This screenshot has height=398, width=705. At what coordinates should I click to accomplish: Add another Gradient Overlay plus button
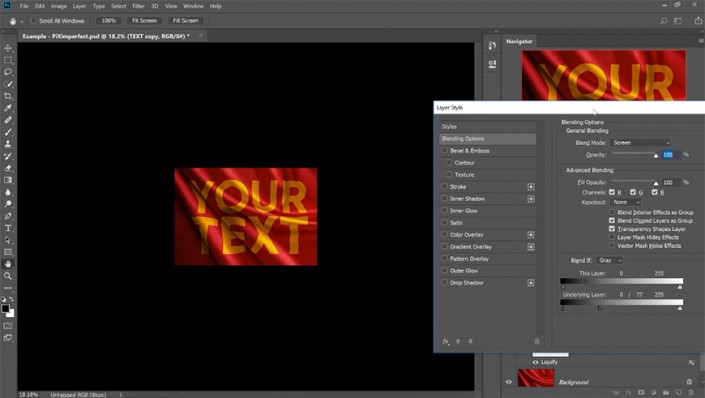pyautogui.click(x=531, y=247)
